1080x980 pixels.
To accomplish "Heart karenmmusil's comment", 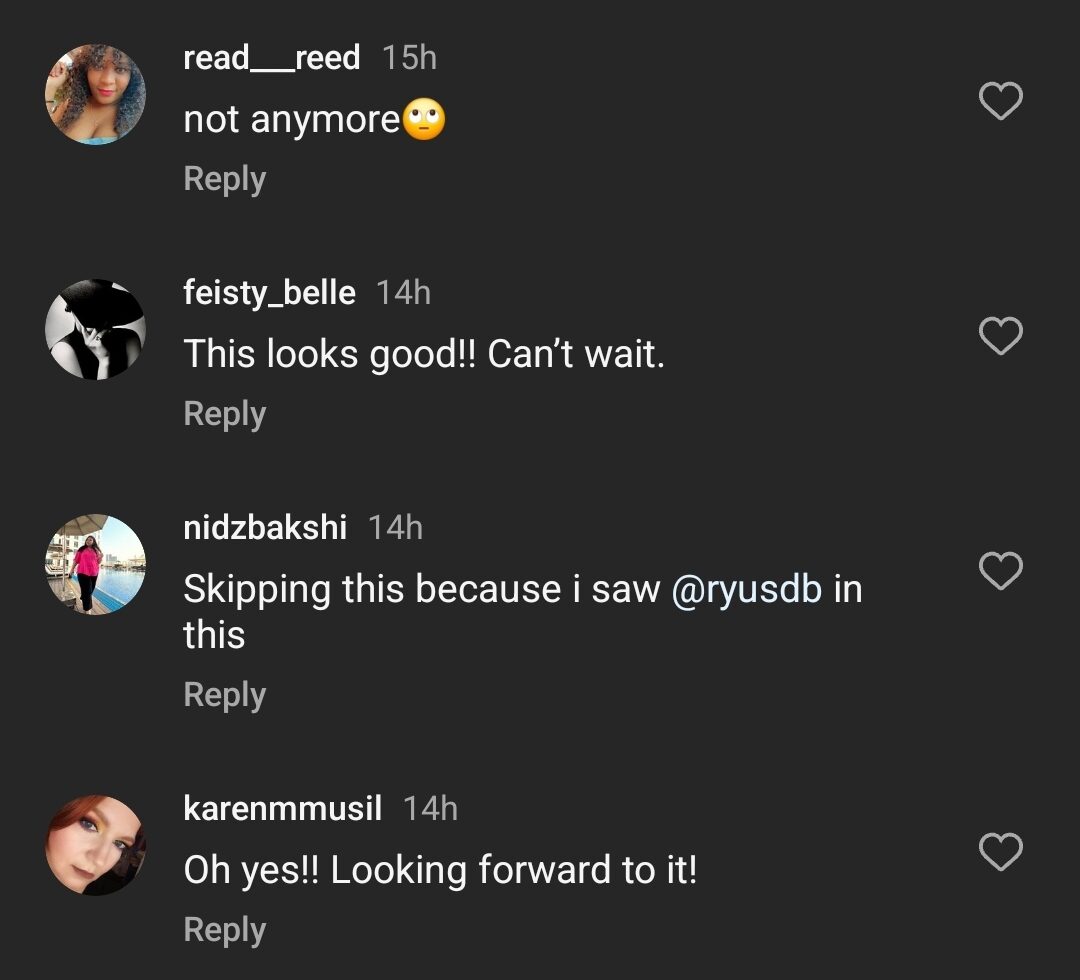I will pos(1000,852).
